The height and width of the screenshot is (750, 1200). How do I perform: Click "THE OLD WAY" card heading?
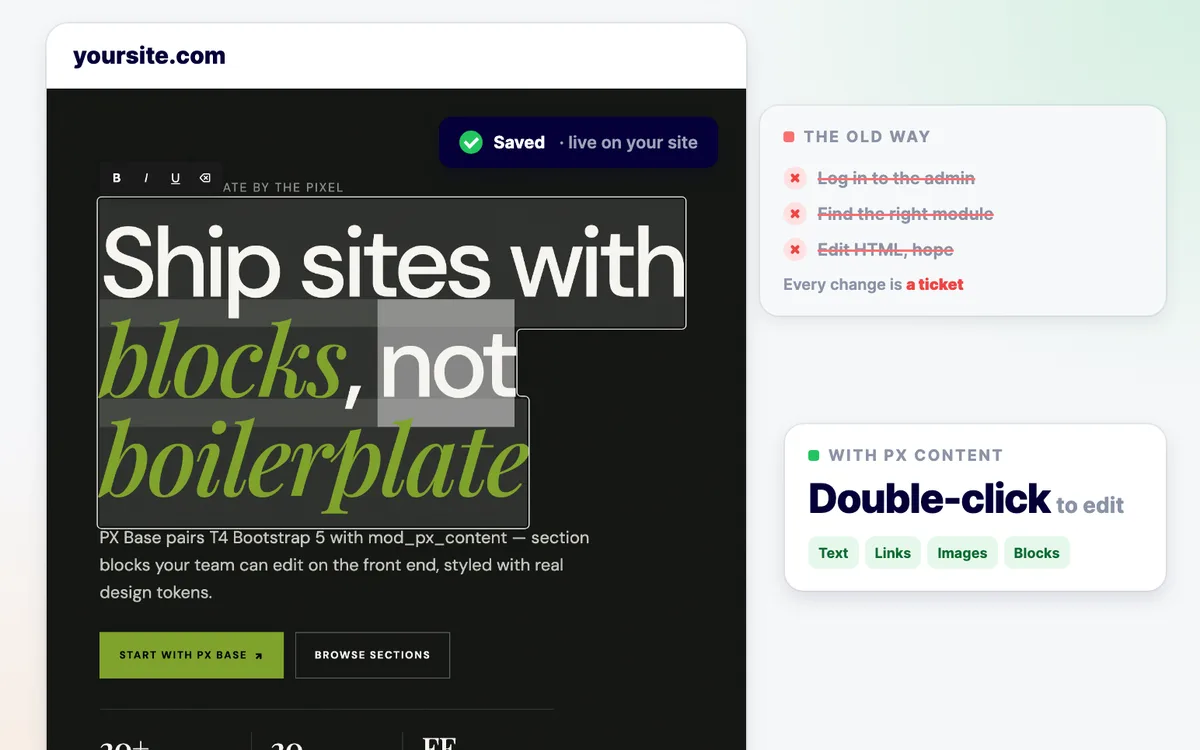[867, 137]
